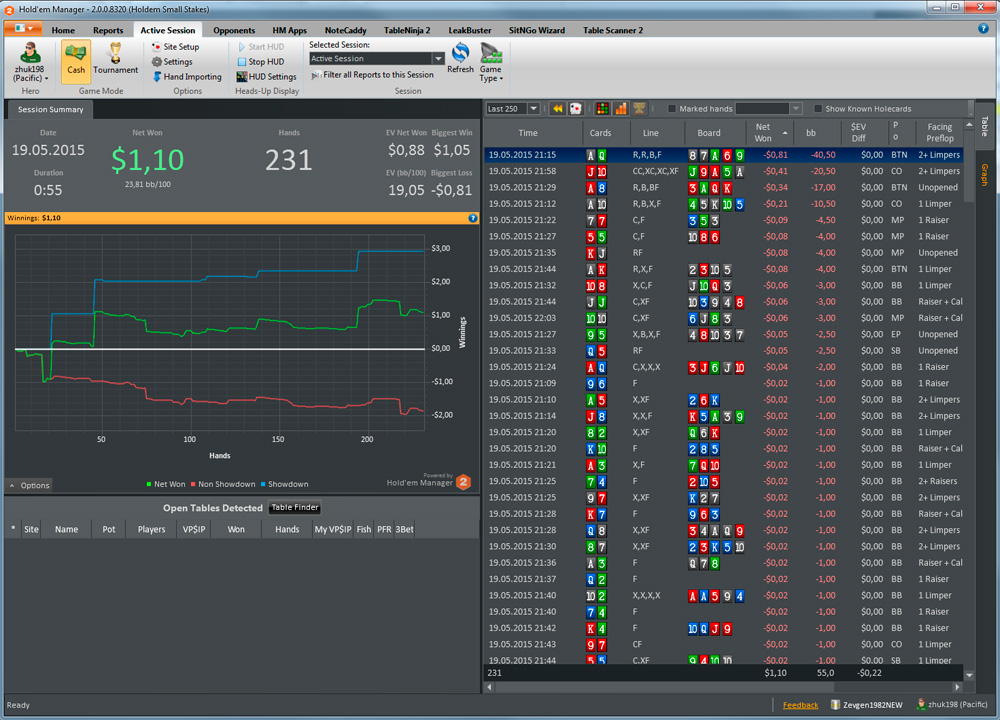The width and height of the screenshot is (1000, 720).
Task: Click the orange bar chart icon
Action: (621, 108)
